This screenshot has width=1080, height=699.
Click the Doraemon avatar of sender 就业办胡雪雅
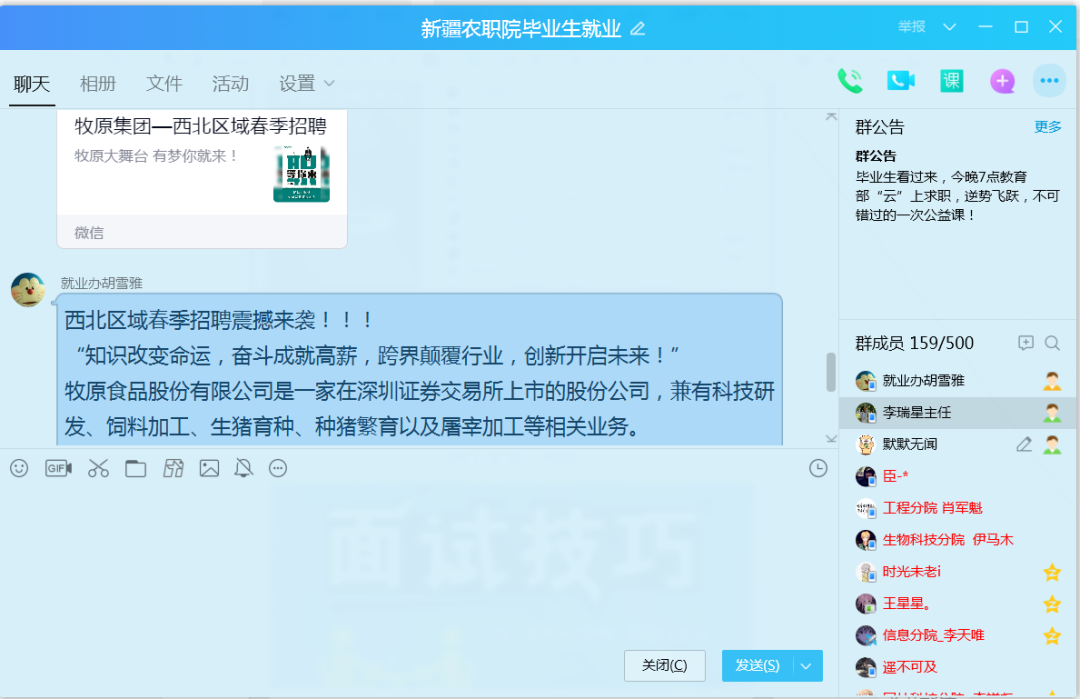(28, 289)
